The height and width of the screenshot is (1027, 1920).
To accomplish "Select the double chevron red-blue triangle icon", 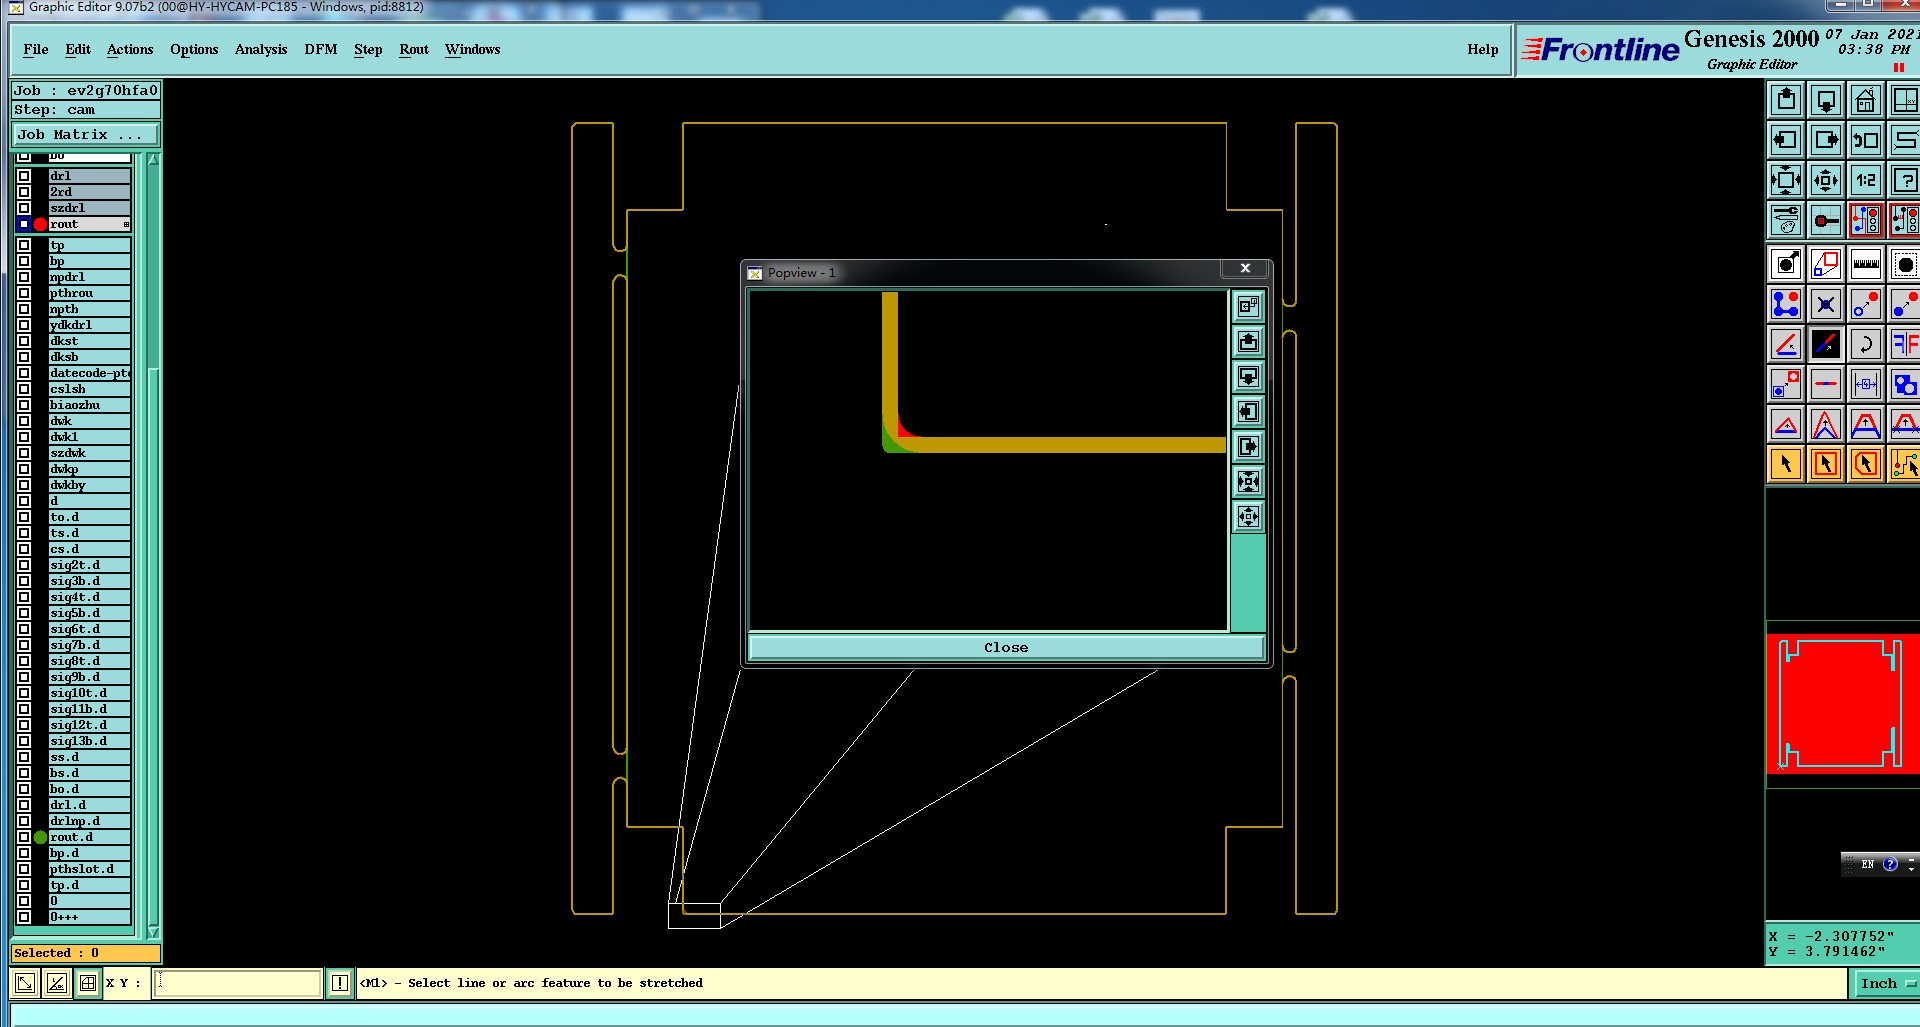I will click(1826, 424).
